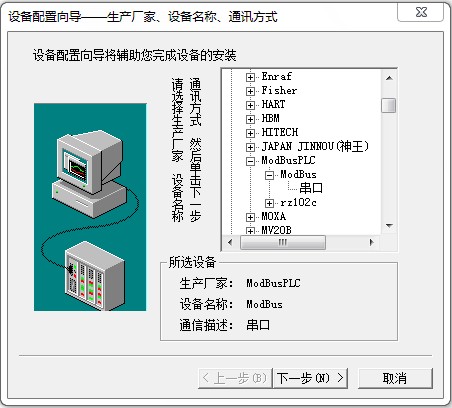The image size is (452, 408).
Task: Select the ModBusPLC tree label
Action: pos(288,161)
